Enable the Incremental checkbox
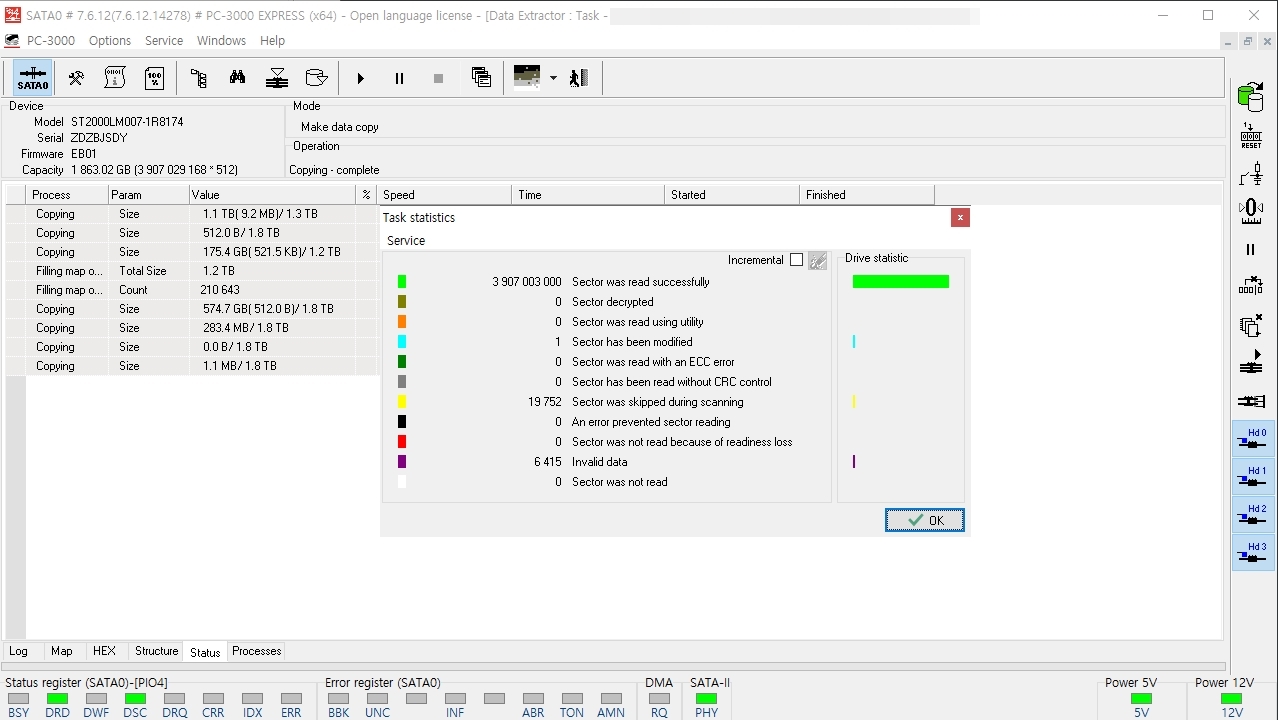 point(796,260)
